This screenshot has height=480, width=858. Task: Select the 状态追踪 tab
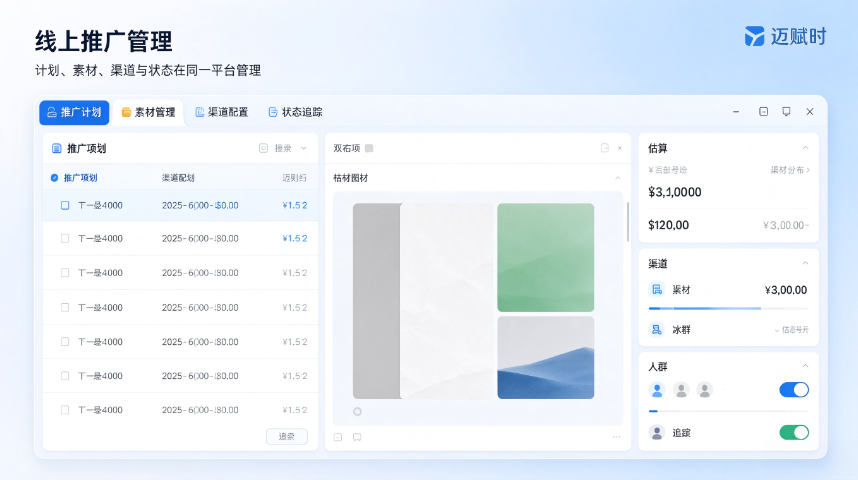click(295, 112)
